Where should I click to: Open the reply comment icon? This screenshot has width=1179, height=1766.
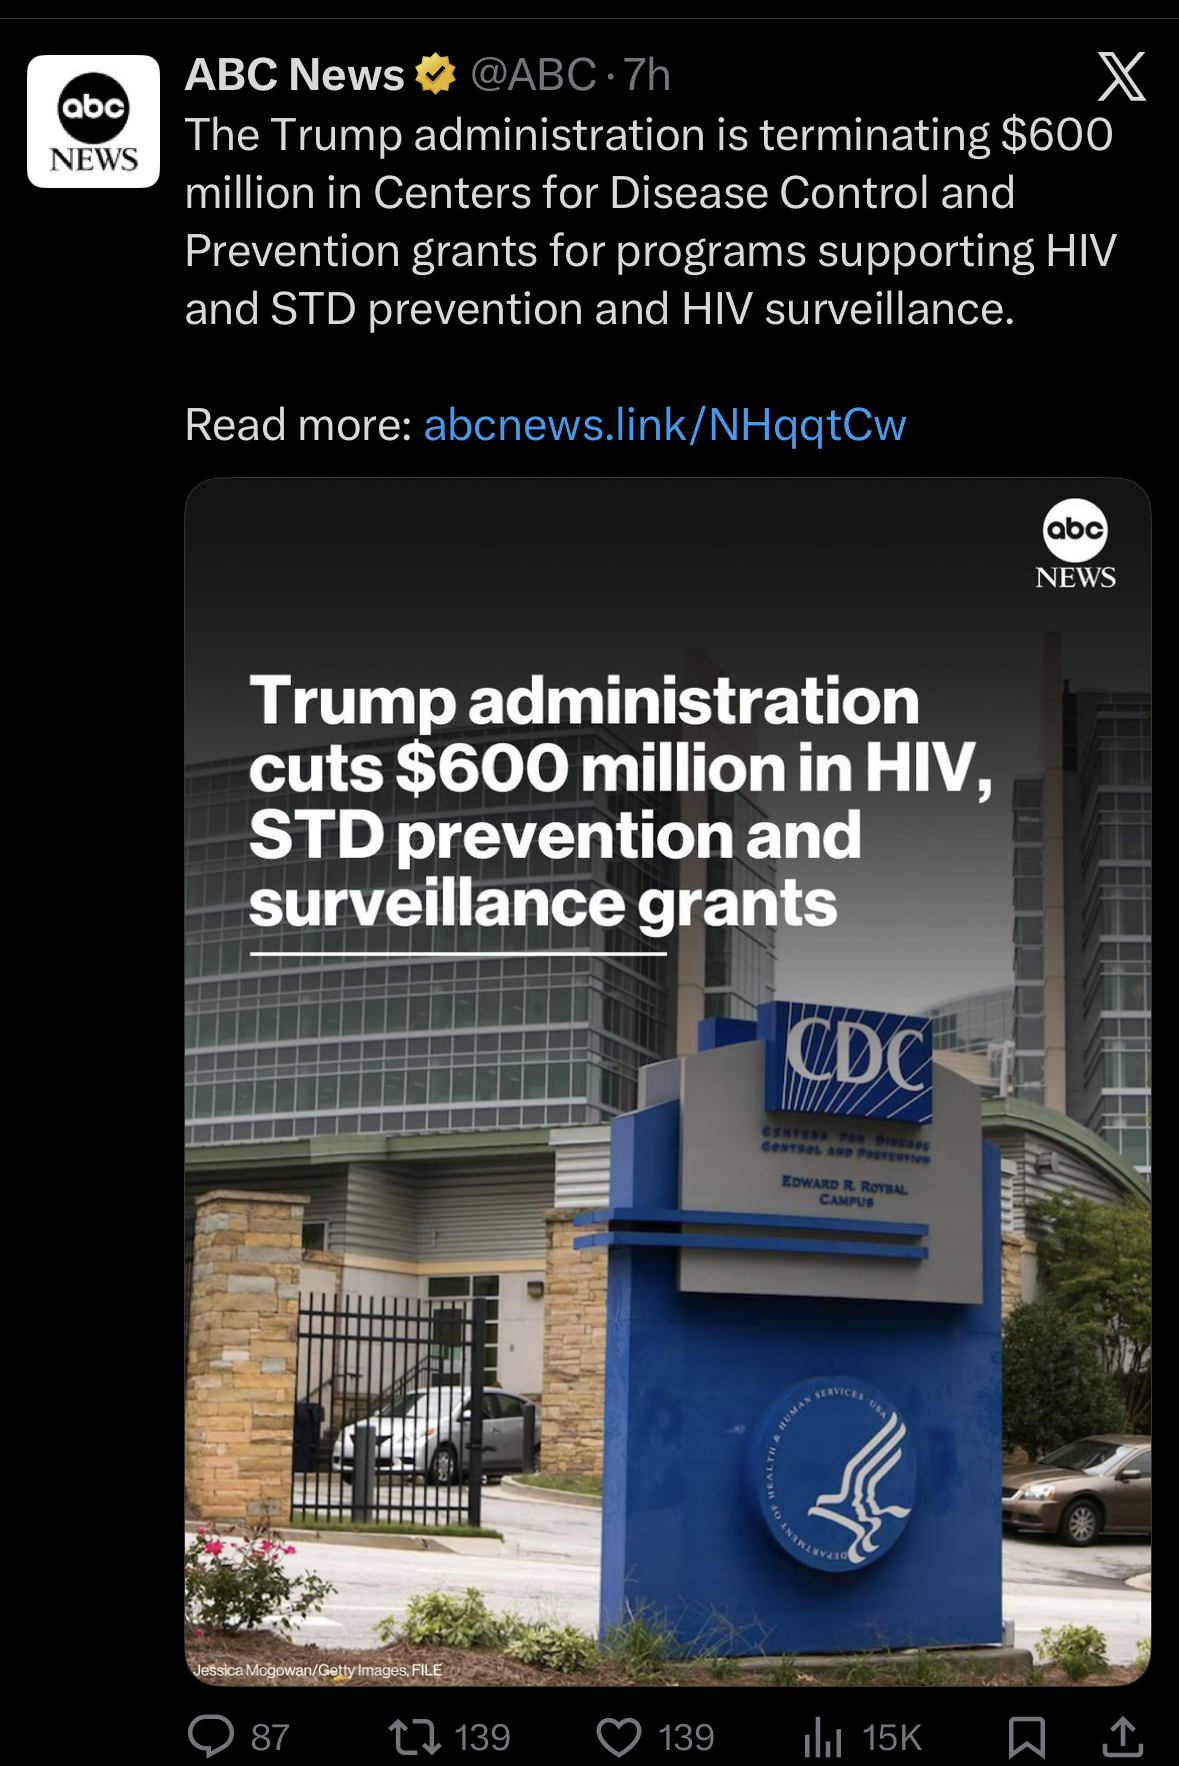coord(211,1737)
